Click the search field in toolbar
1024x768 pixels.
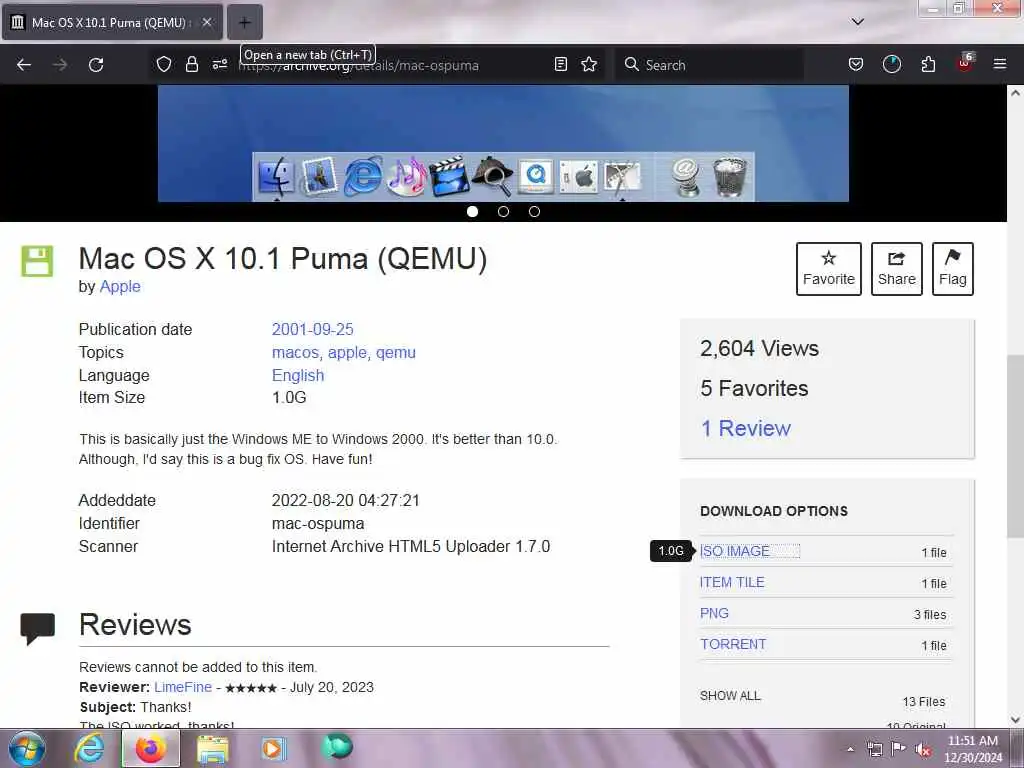(710, 65)
